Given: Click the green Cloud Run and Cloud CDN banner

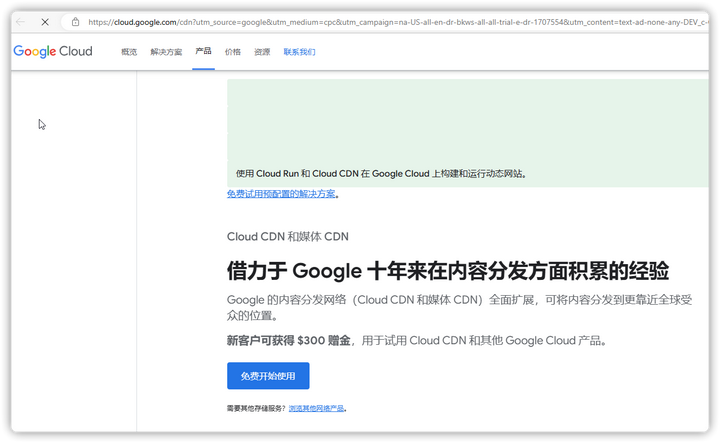Looking at the screenshot, I should (x=467, y=133).
